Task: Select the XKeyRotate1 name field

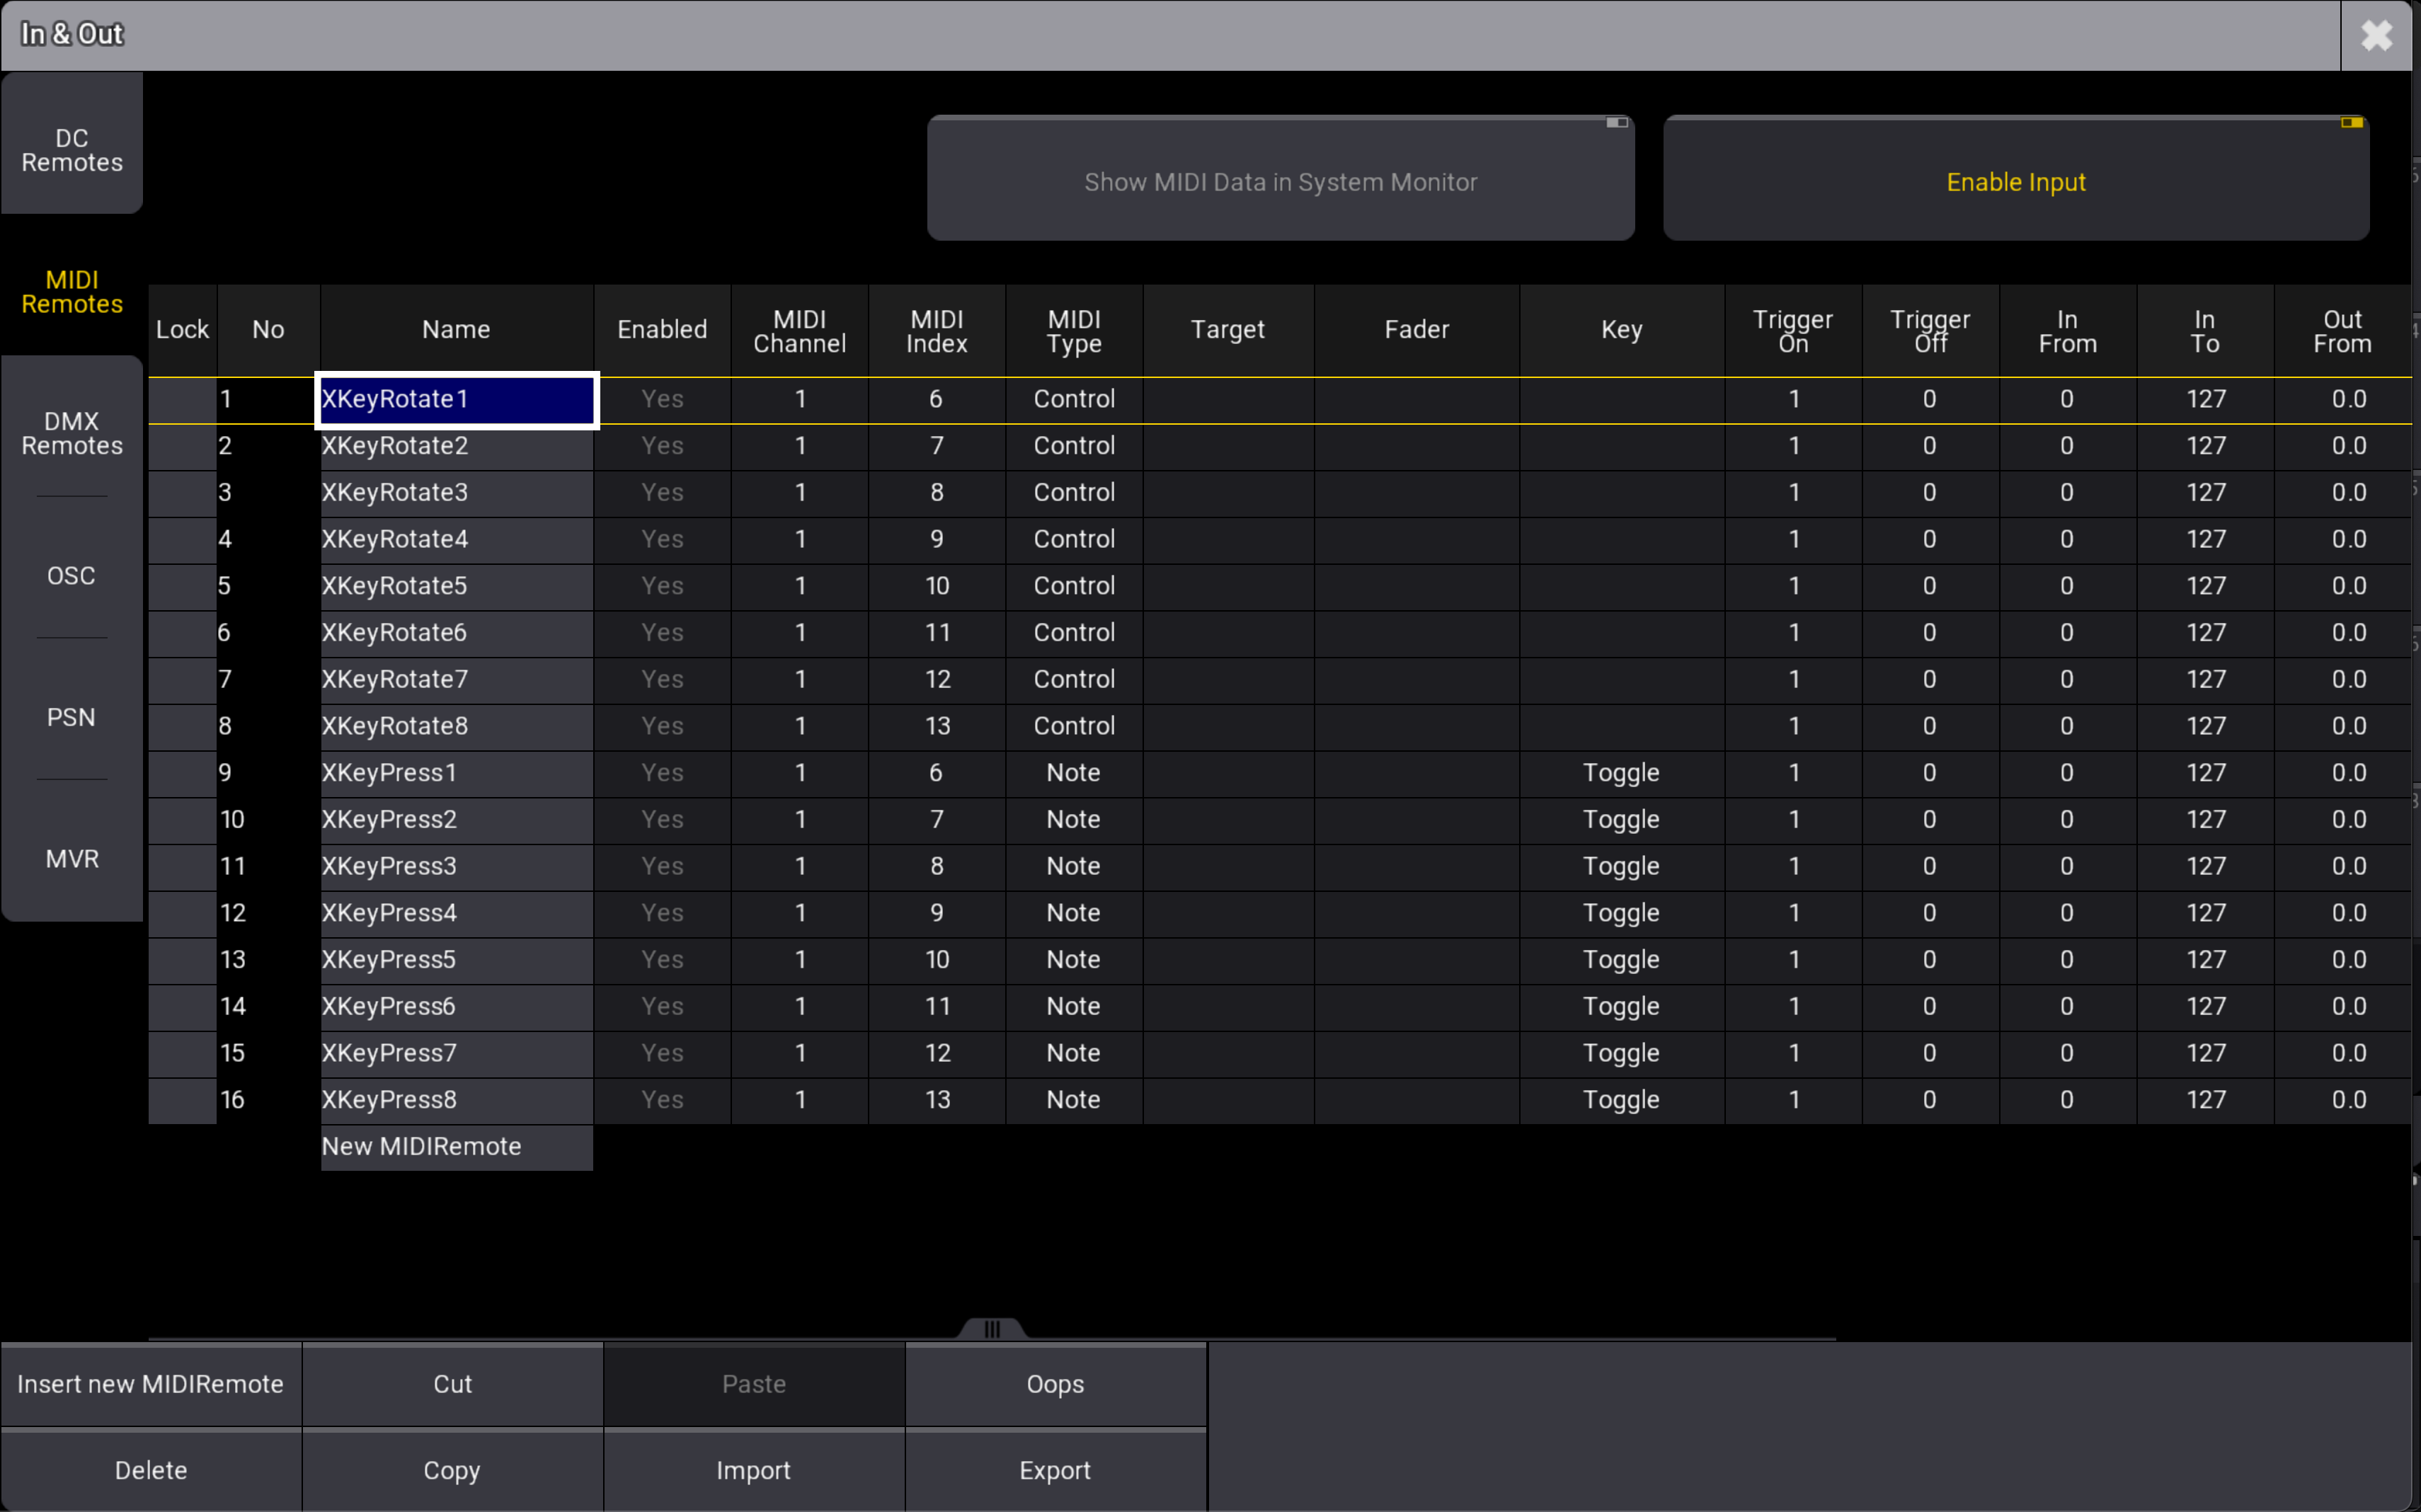Action: [x=456, y=399]
